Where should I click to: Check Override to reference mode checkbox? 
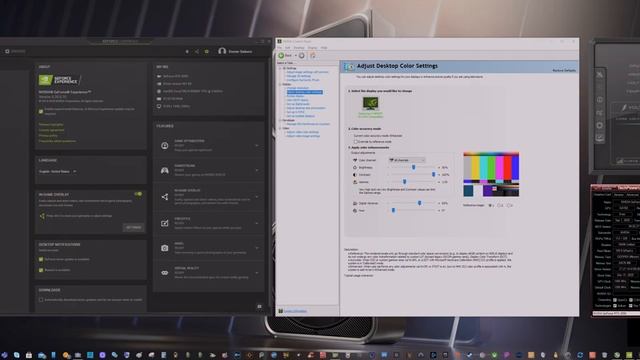356,142
